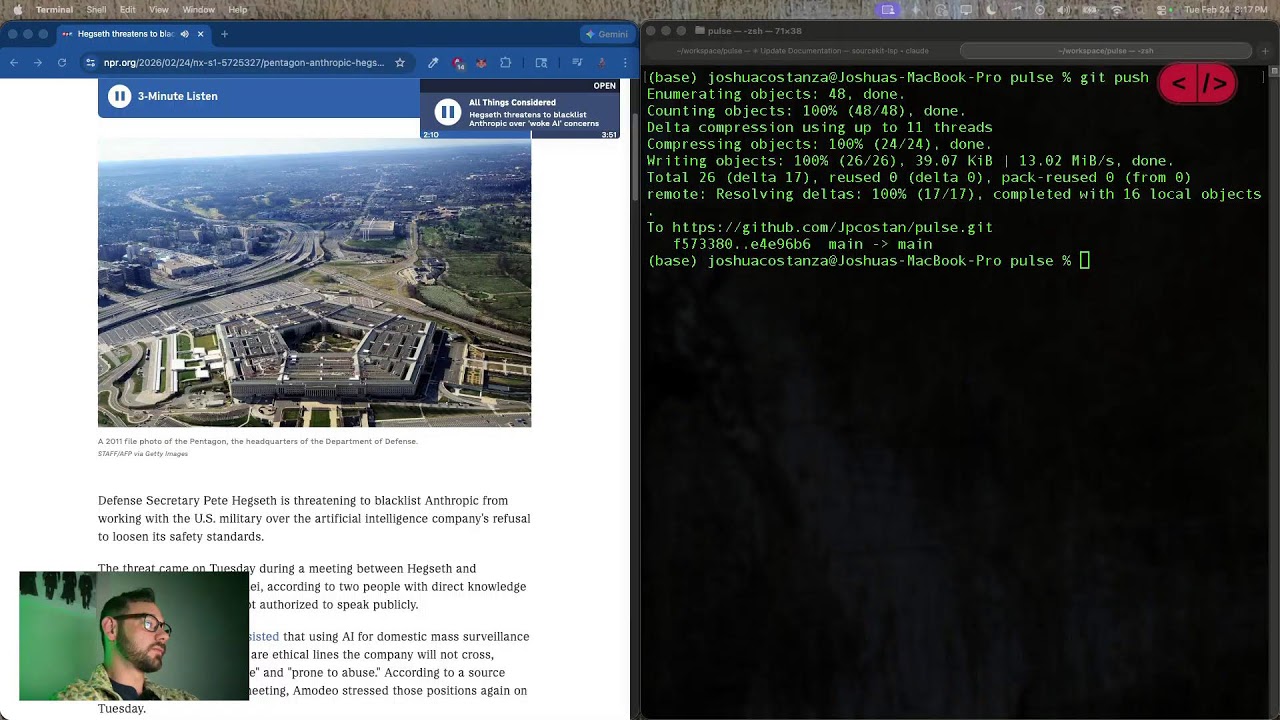Open the sound volume menu bar icon

coord(1063,10)
